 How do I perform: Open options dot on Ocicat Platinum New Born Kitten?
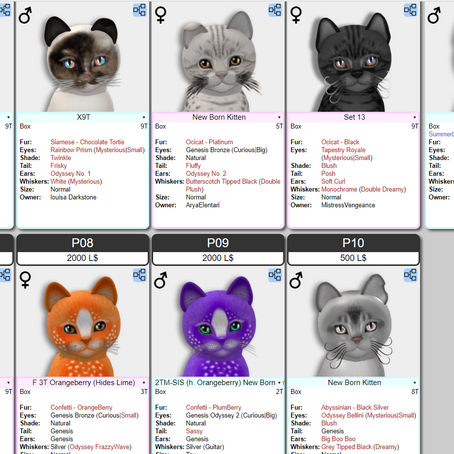279,117
